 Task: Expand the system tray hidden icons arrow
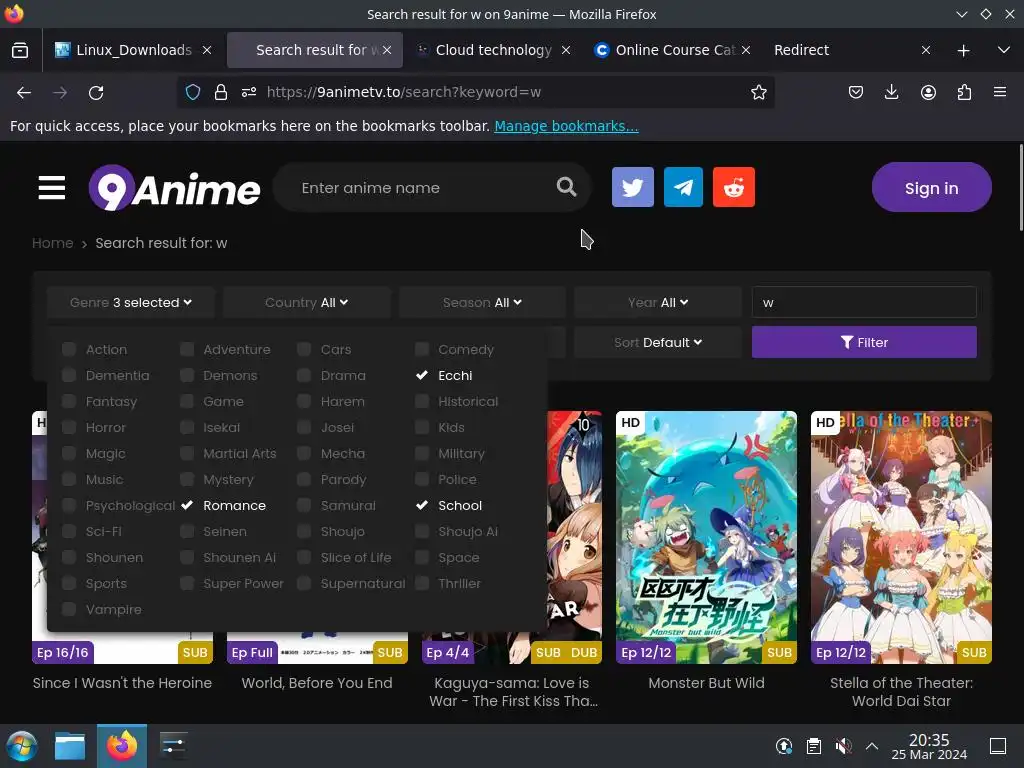tap(872, 746)
